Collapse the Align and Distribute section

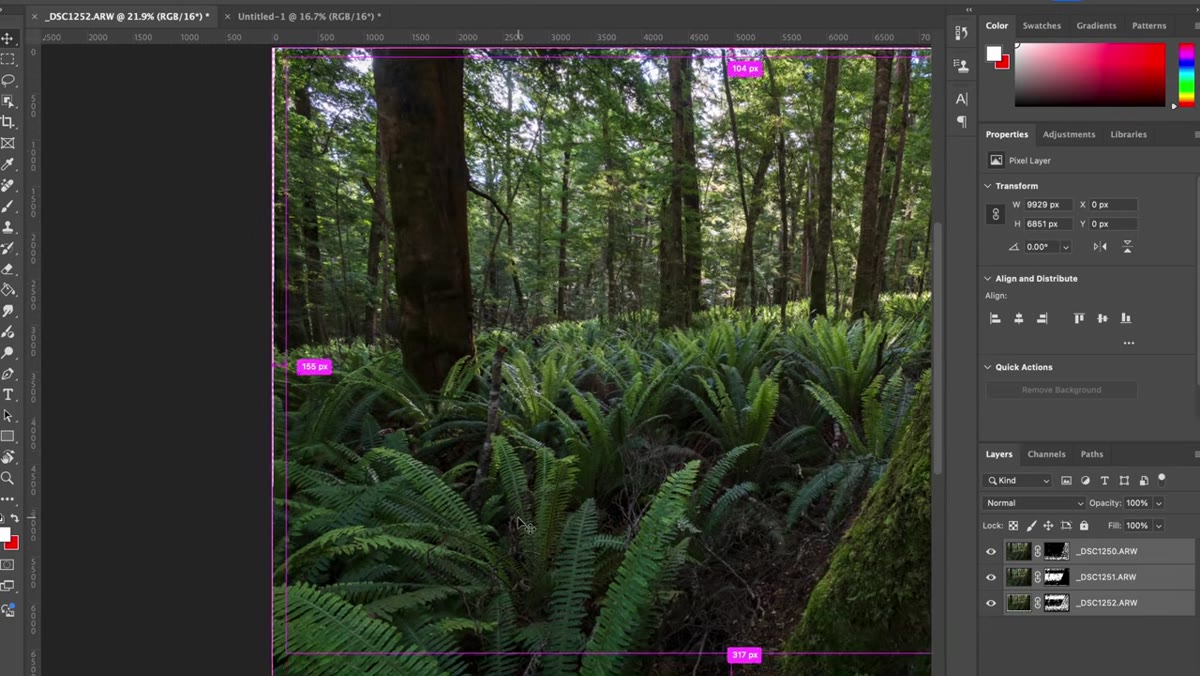point(988,279)
